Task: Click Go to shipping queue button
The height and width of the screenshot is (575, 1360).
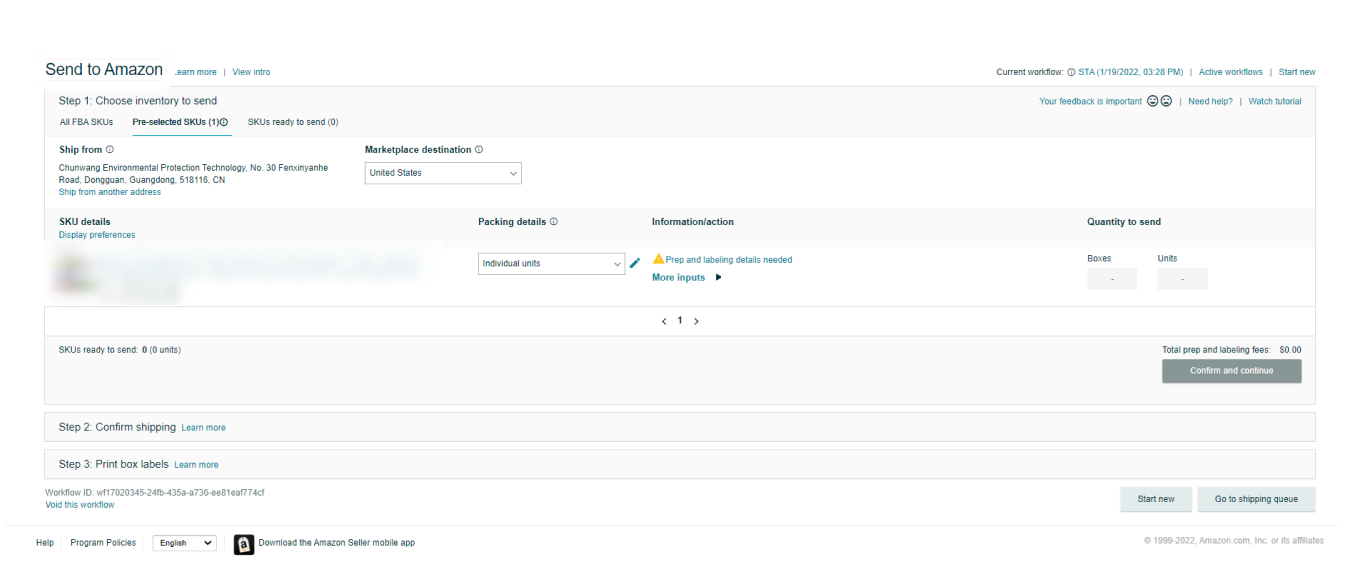Action: pos(1256,499)
